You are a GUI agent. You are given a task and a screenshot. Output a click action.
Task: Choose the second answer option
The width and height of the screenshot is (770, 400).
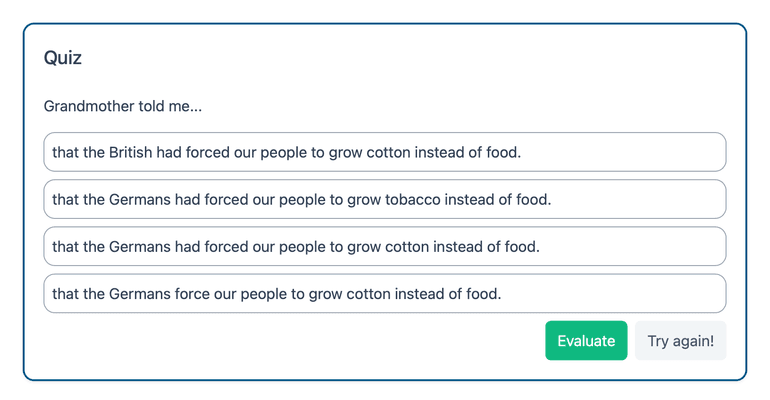click(x=385, y=199)
